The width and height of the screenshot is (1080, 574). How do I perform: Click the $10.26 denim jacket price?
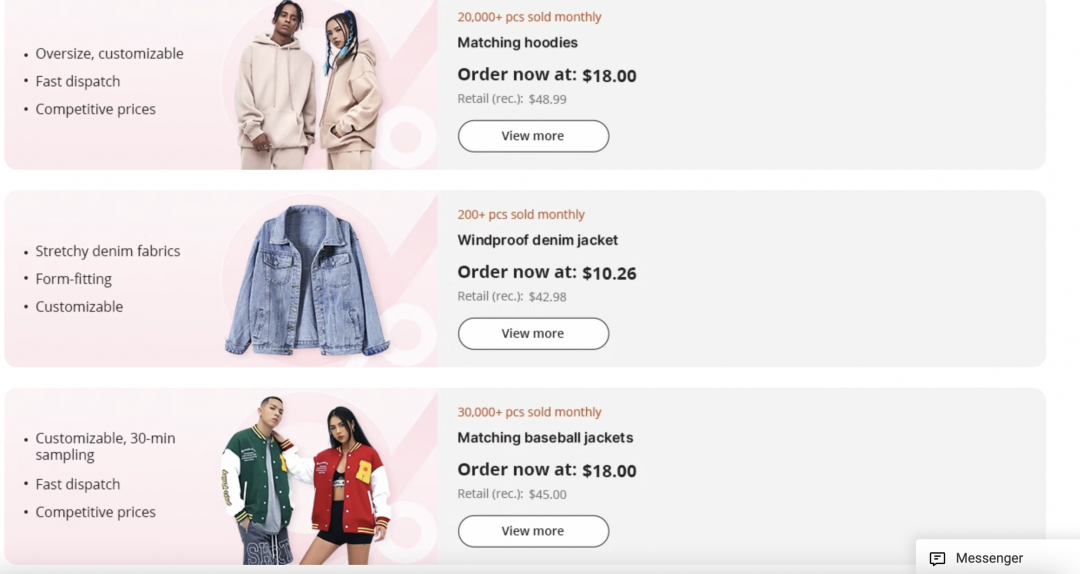point(609,274)
